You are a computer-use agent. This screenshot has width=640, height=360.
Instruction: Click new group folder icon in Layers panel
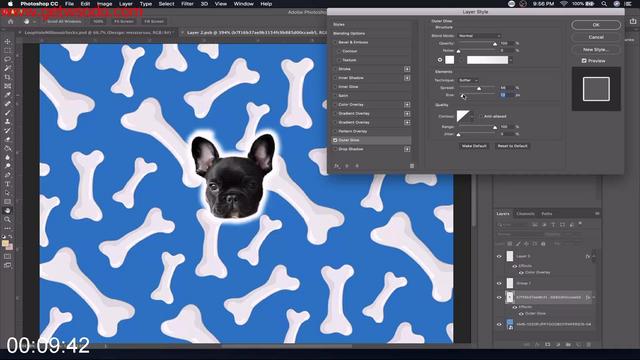click(x=568, y=344)
